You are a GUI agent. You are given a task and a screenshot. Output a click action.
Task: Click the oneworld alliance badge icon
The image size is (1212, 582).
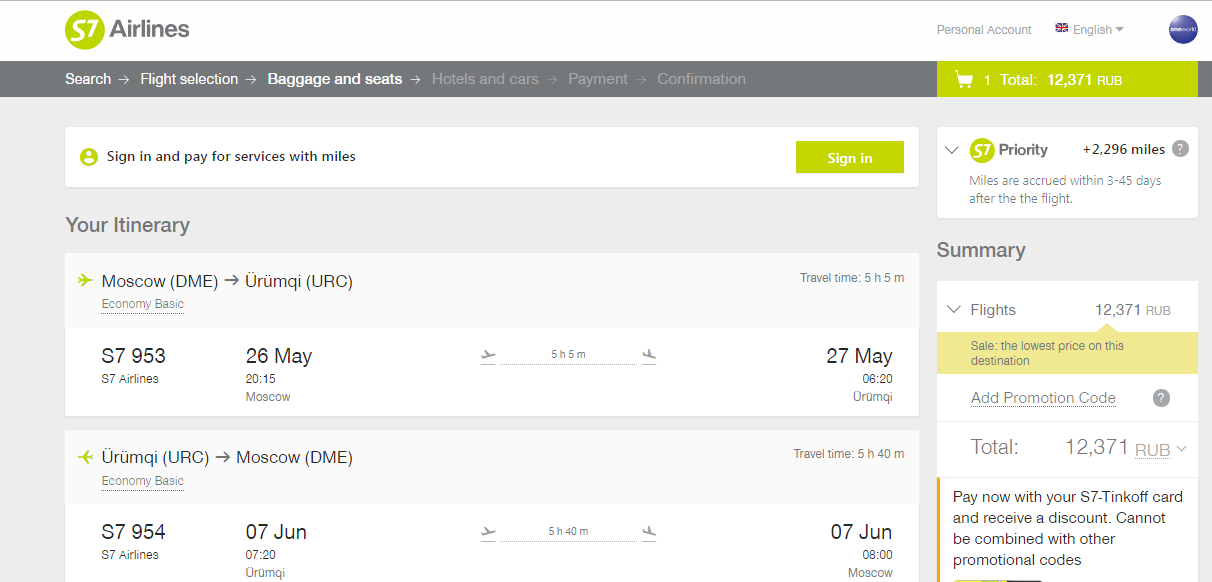click(1183, 30)
